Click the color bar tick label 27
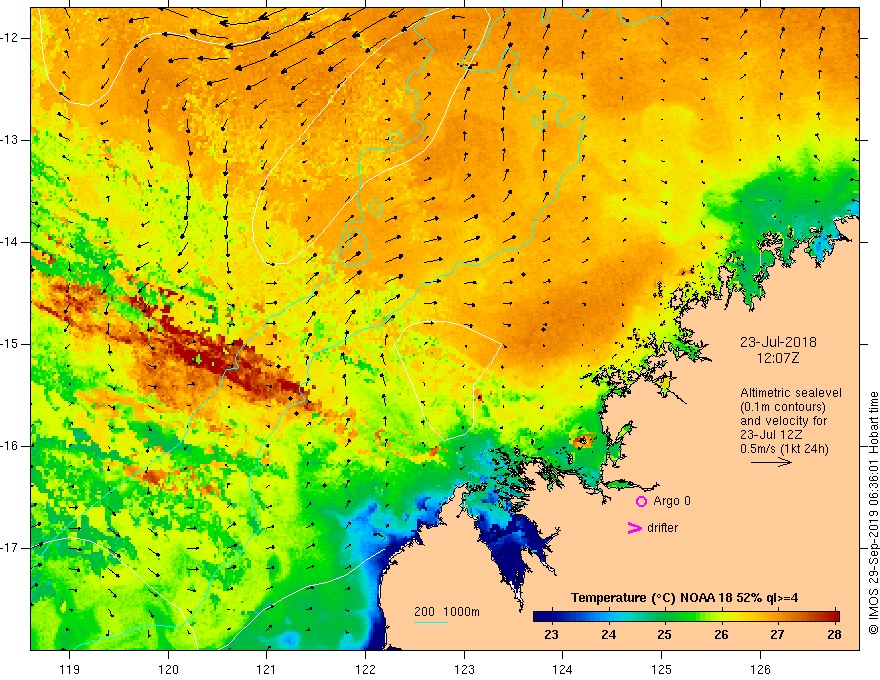Image resolution: width=880 pixels, height=680 pixels. [x=777, y=635]
